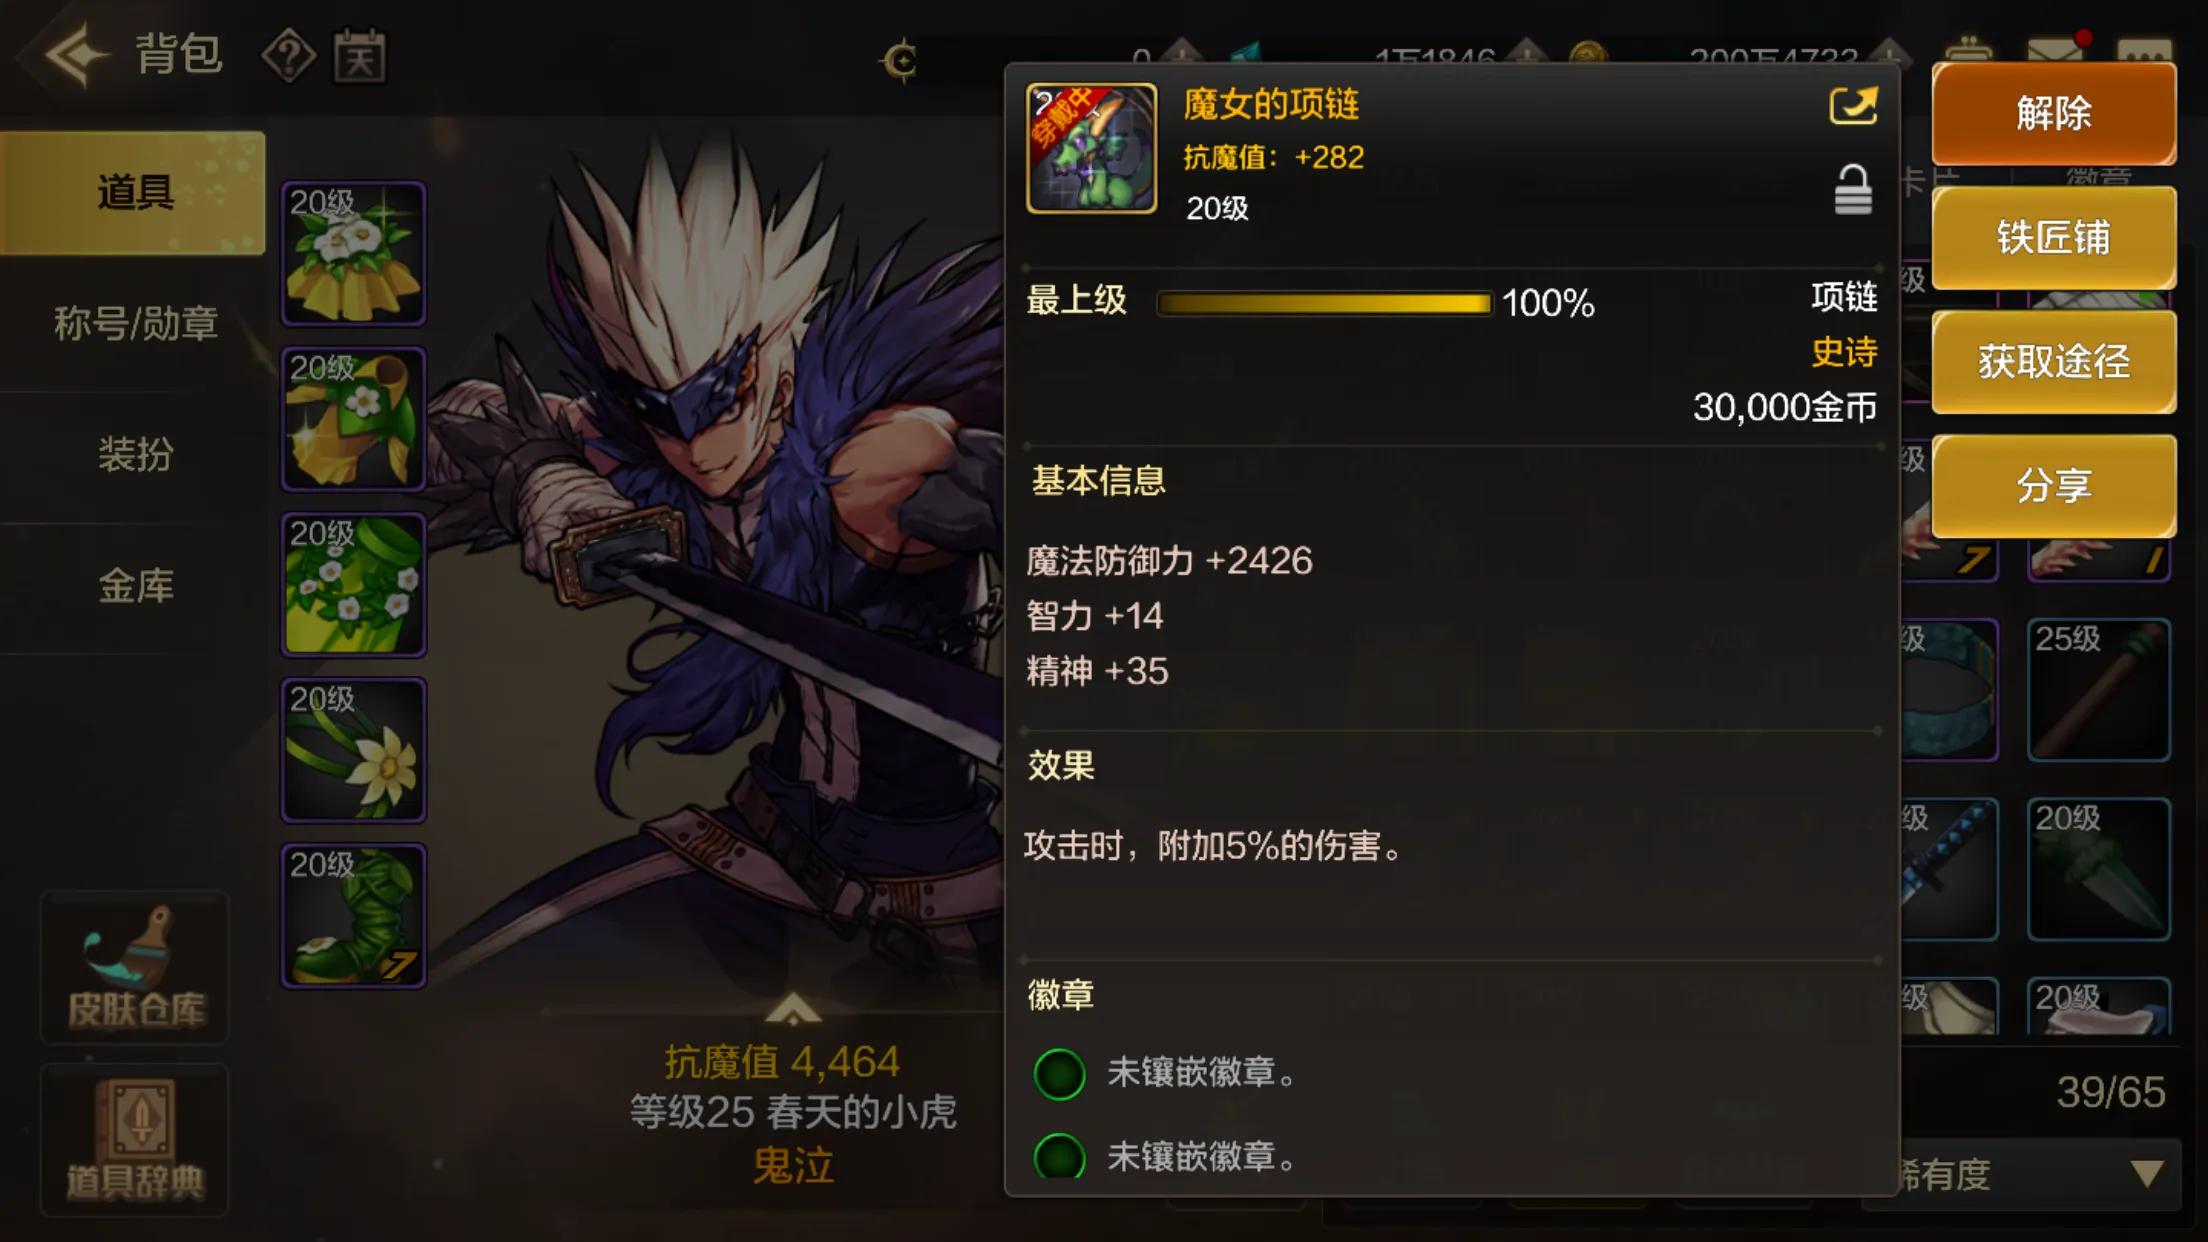Select the second empty emblem socket

[1059, 1157]
